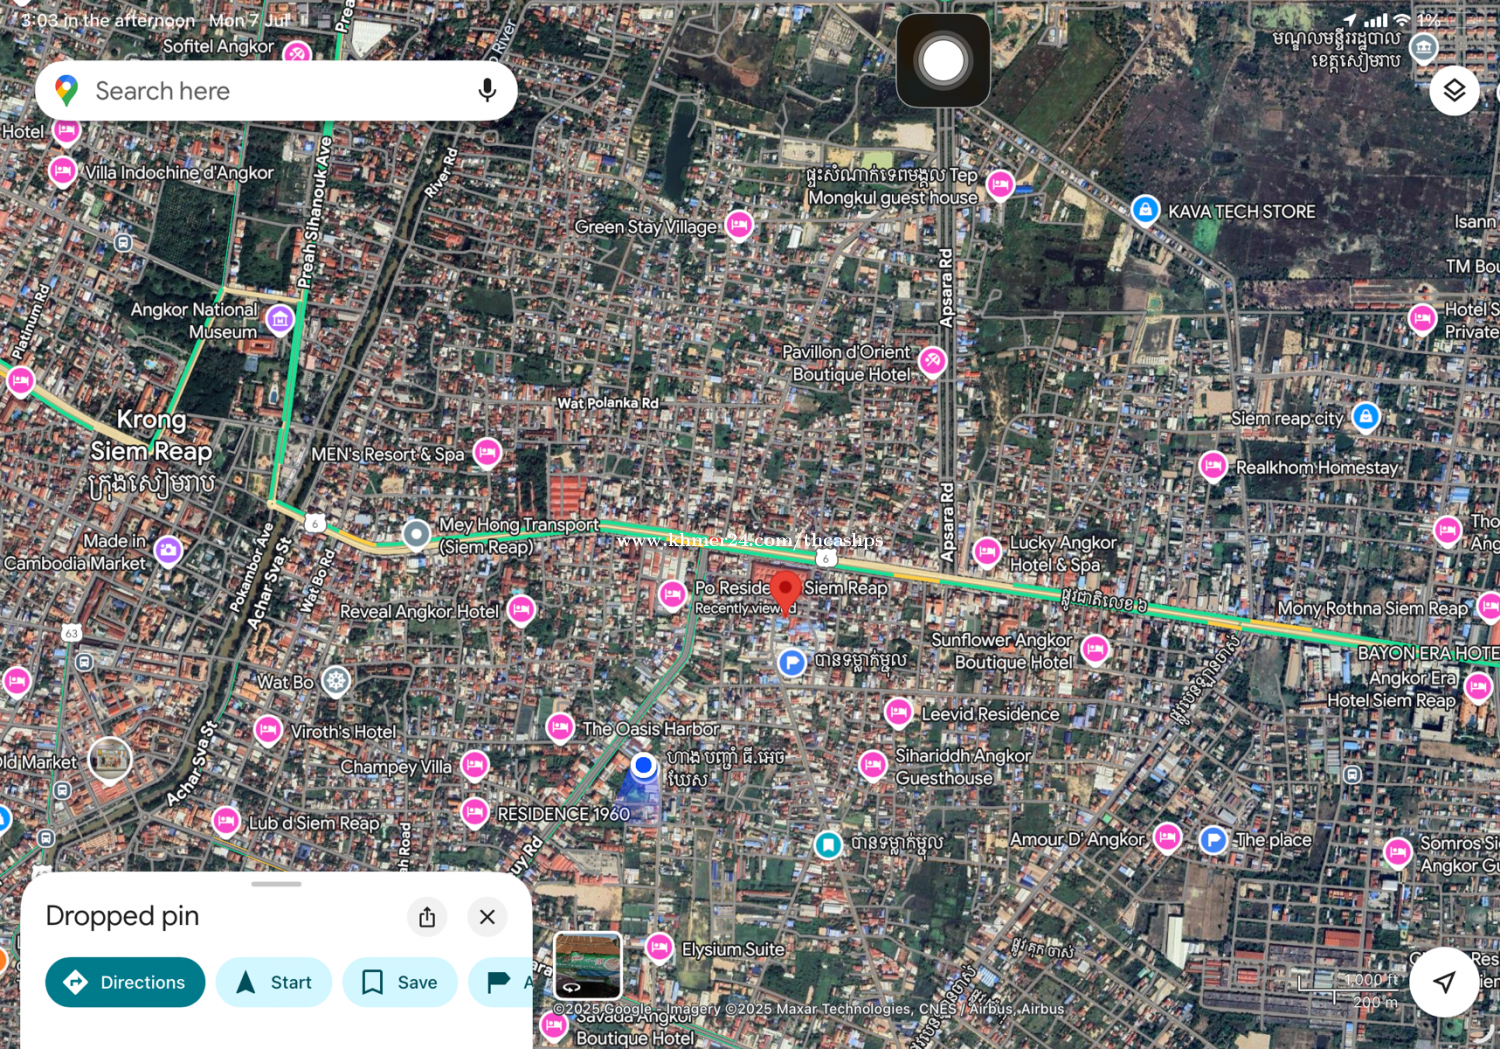This screenshot has height=1049, width=1500.
Task: Share the dropped pin
Action: [x=427, y=917]
